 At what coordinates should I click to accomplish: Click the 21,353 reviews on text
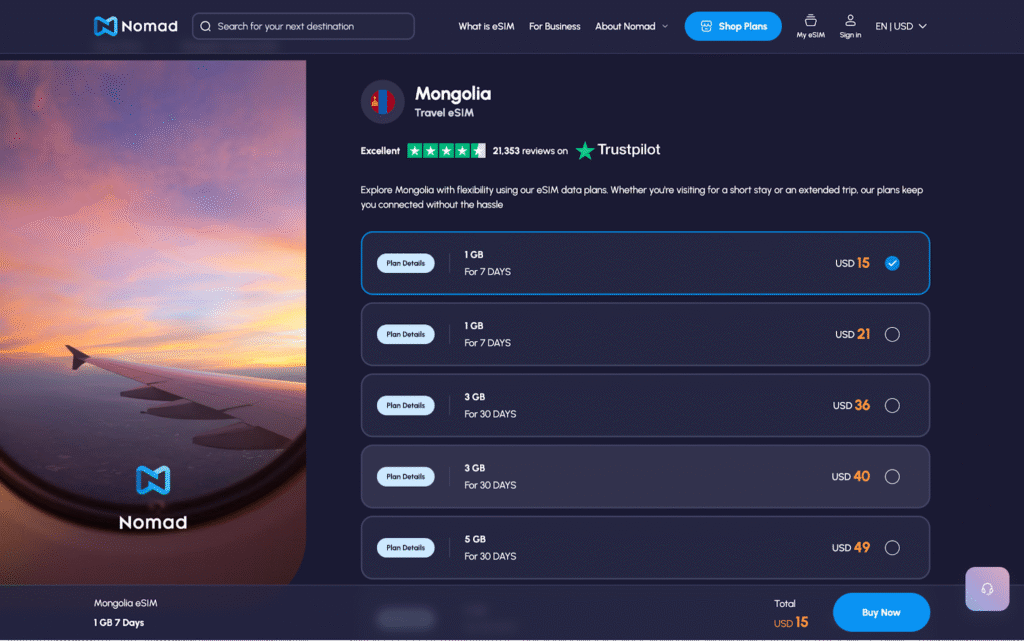530,151
